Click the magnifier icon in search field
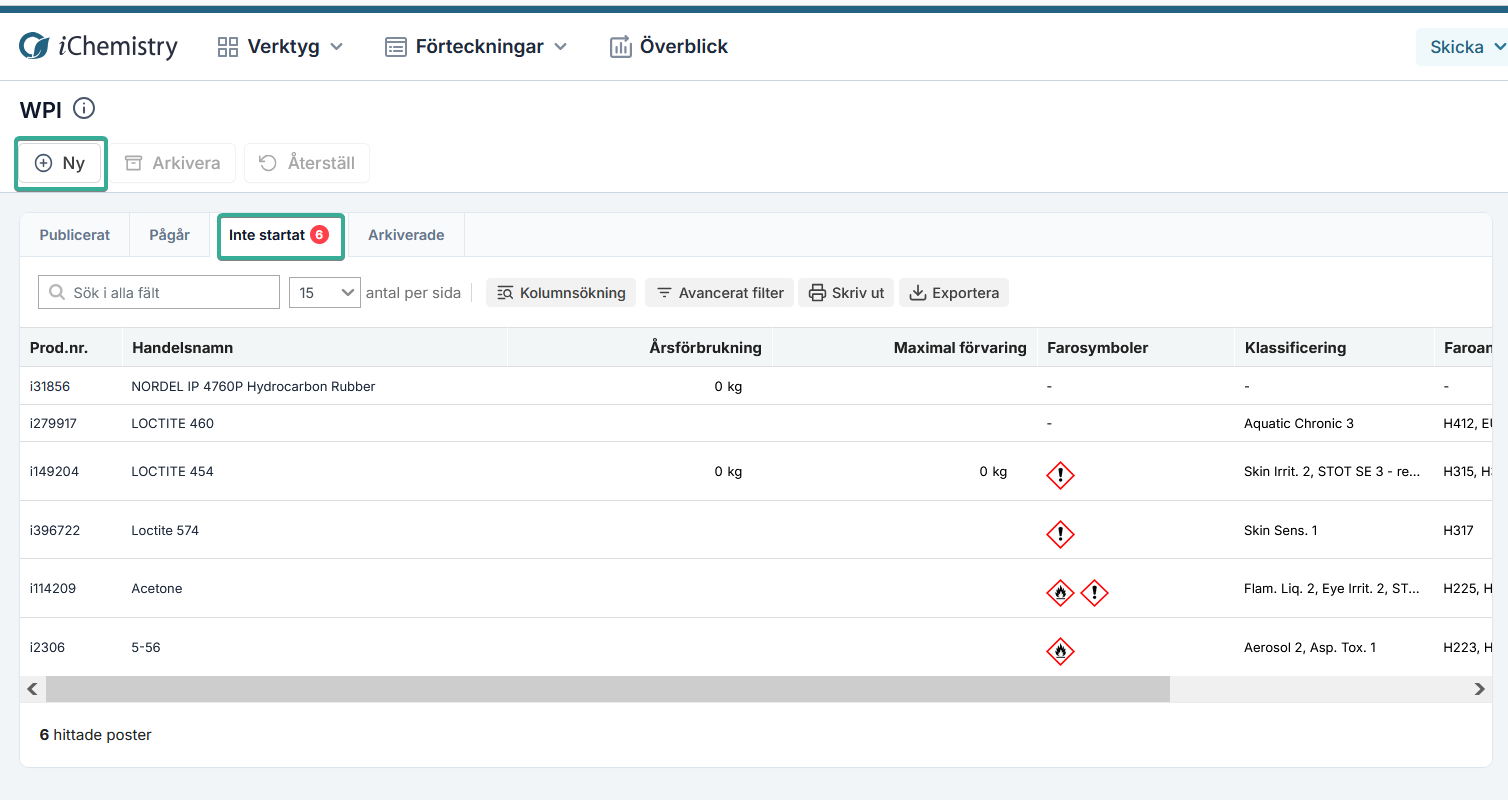This screenshot has width=1508, height=800. 56,293
